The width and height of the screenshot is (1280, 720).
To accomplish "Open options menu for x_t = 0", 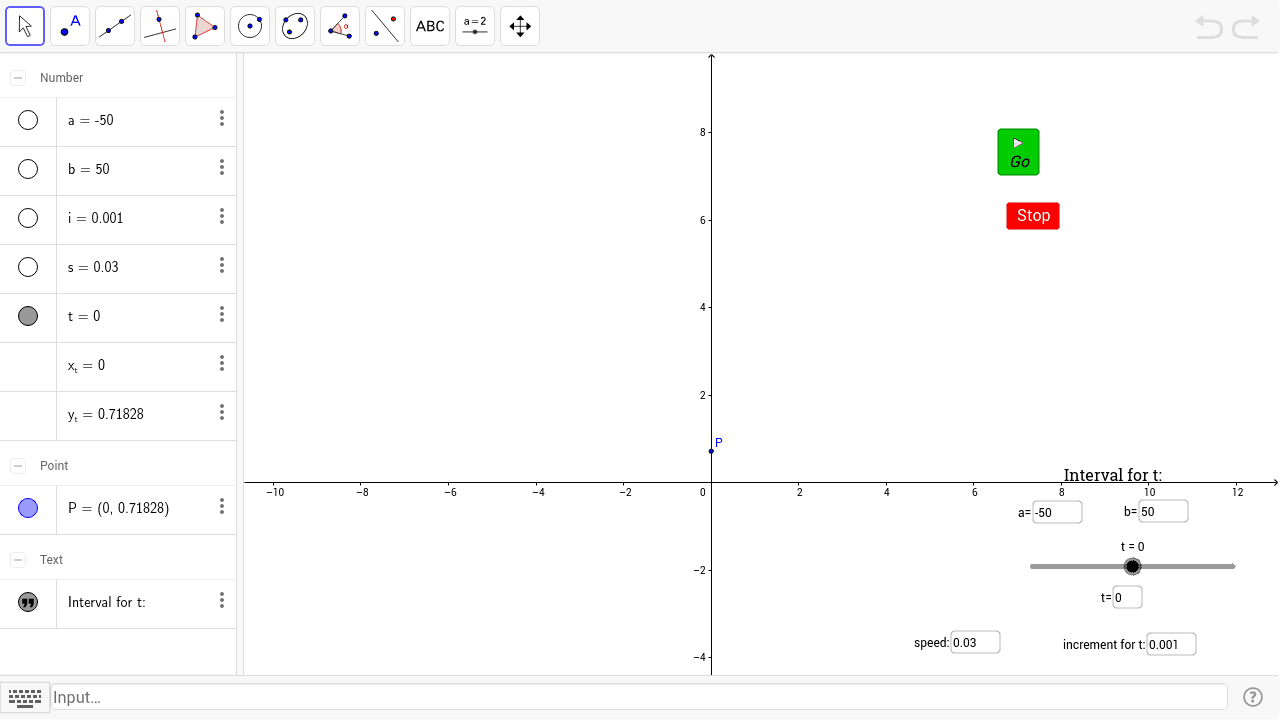I will pos(222,364).
